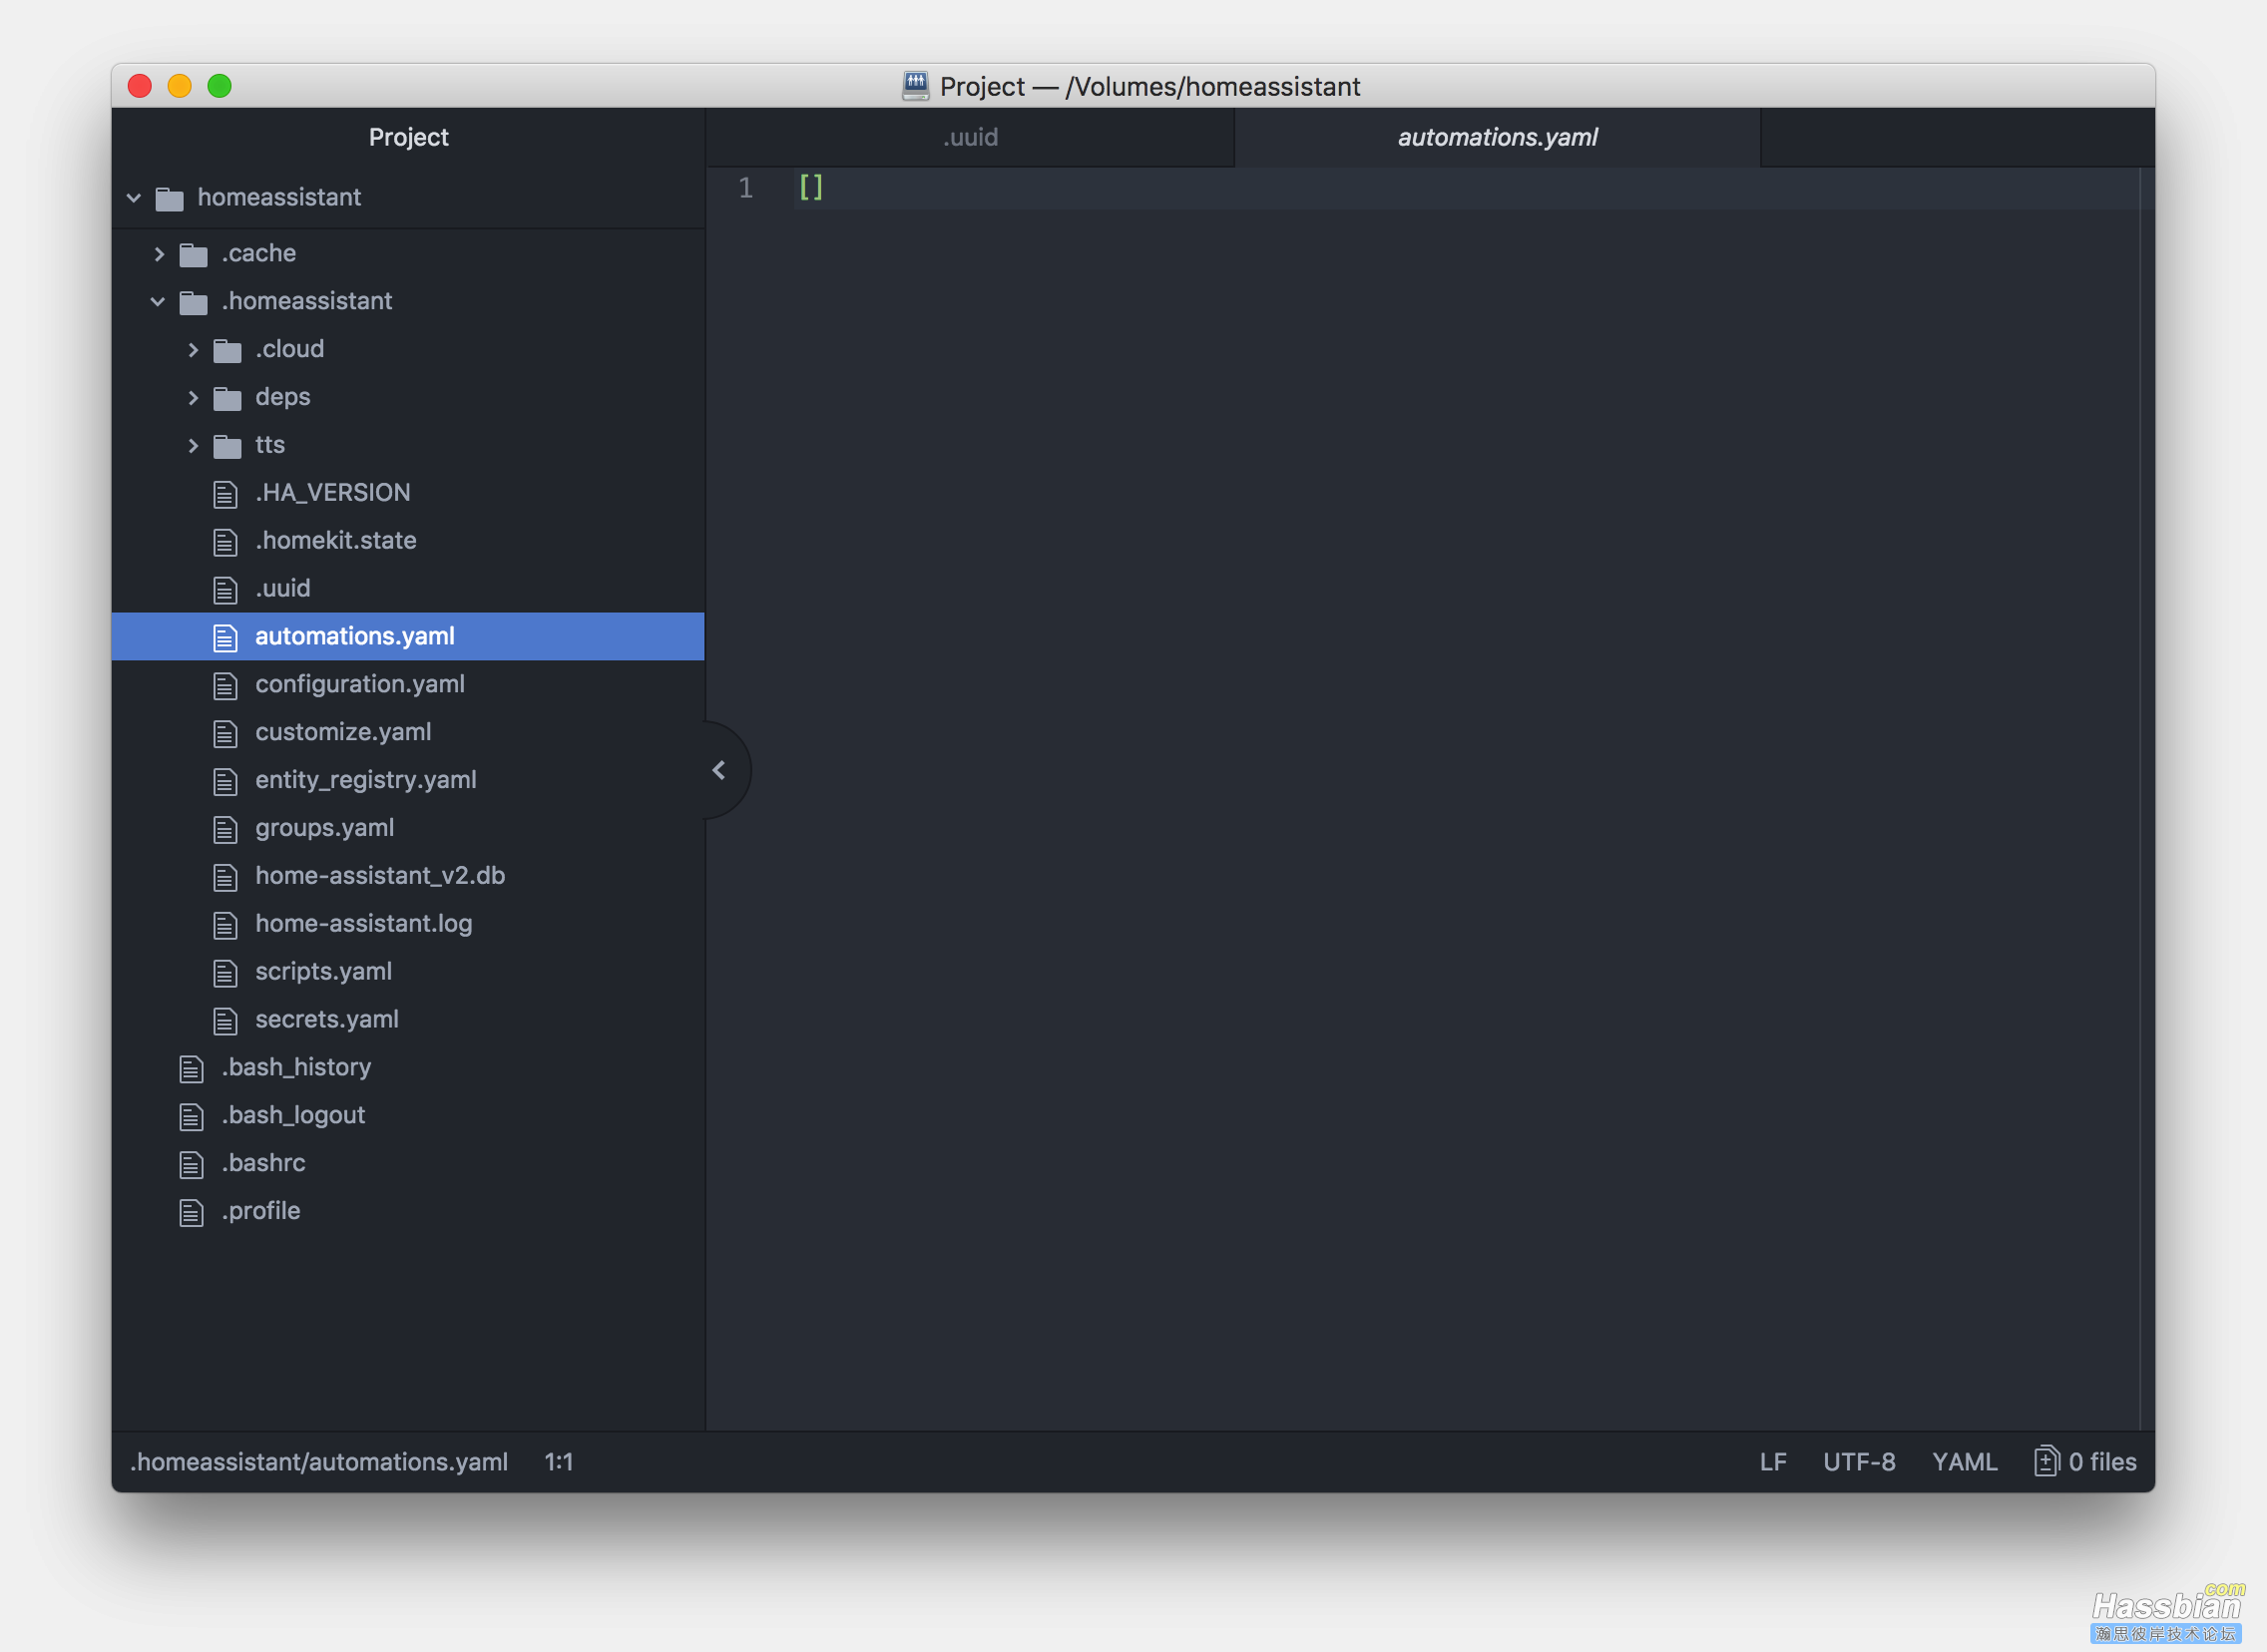Open .homekit.state file name

point(336,541)
